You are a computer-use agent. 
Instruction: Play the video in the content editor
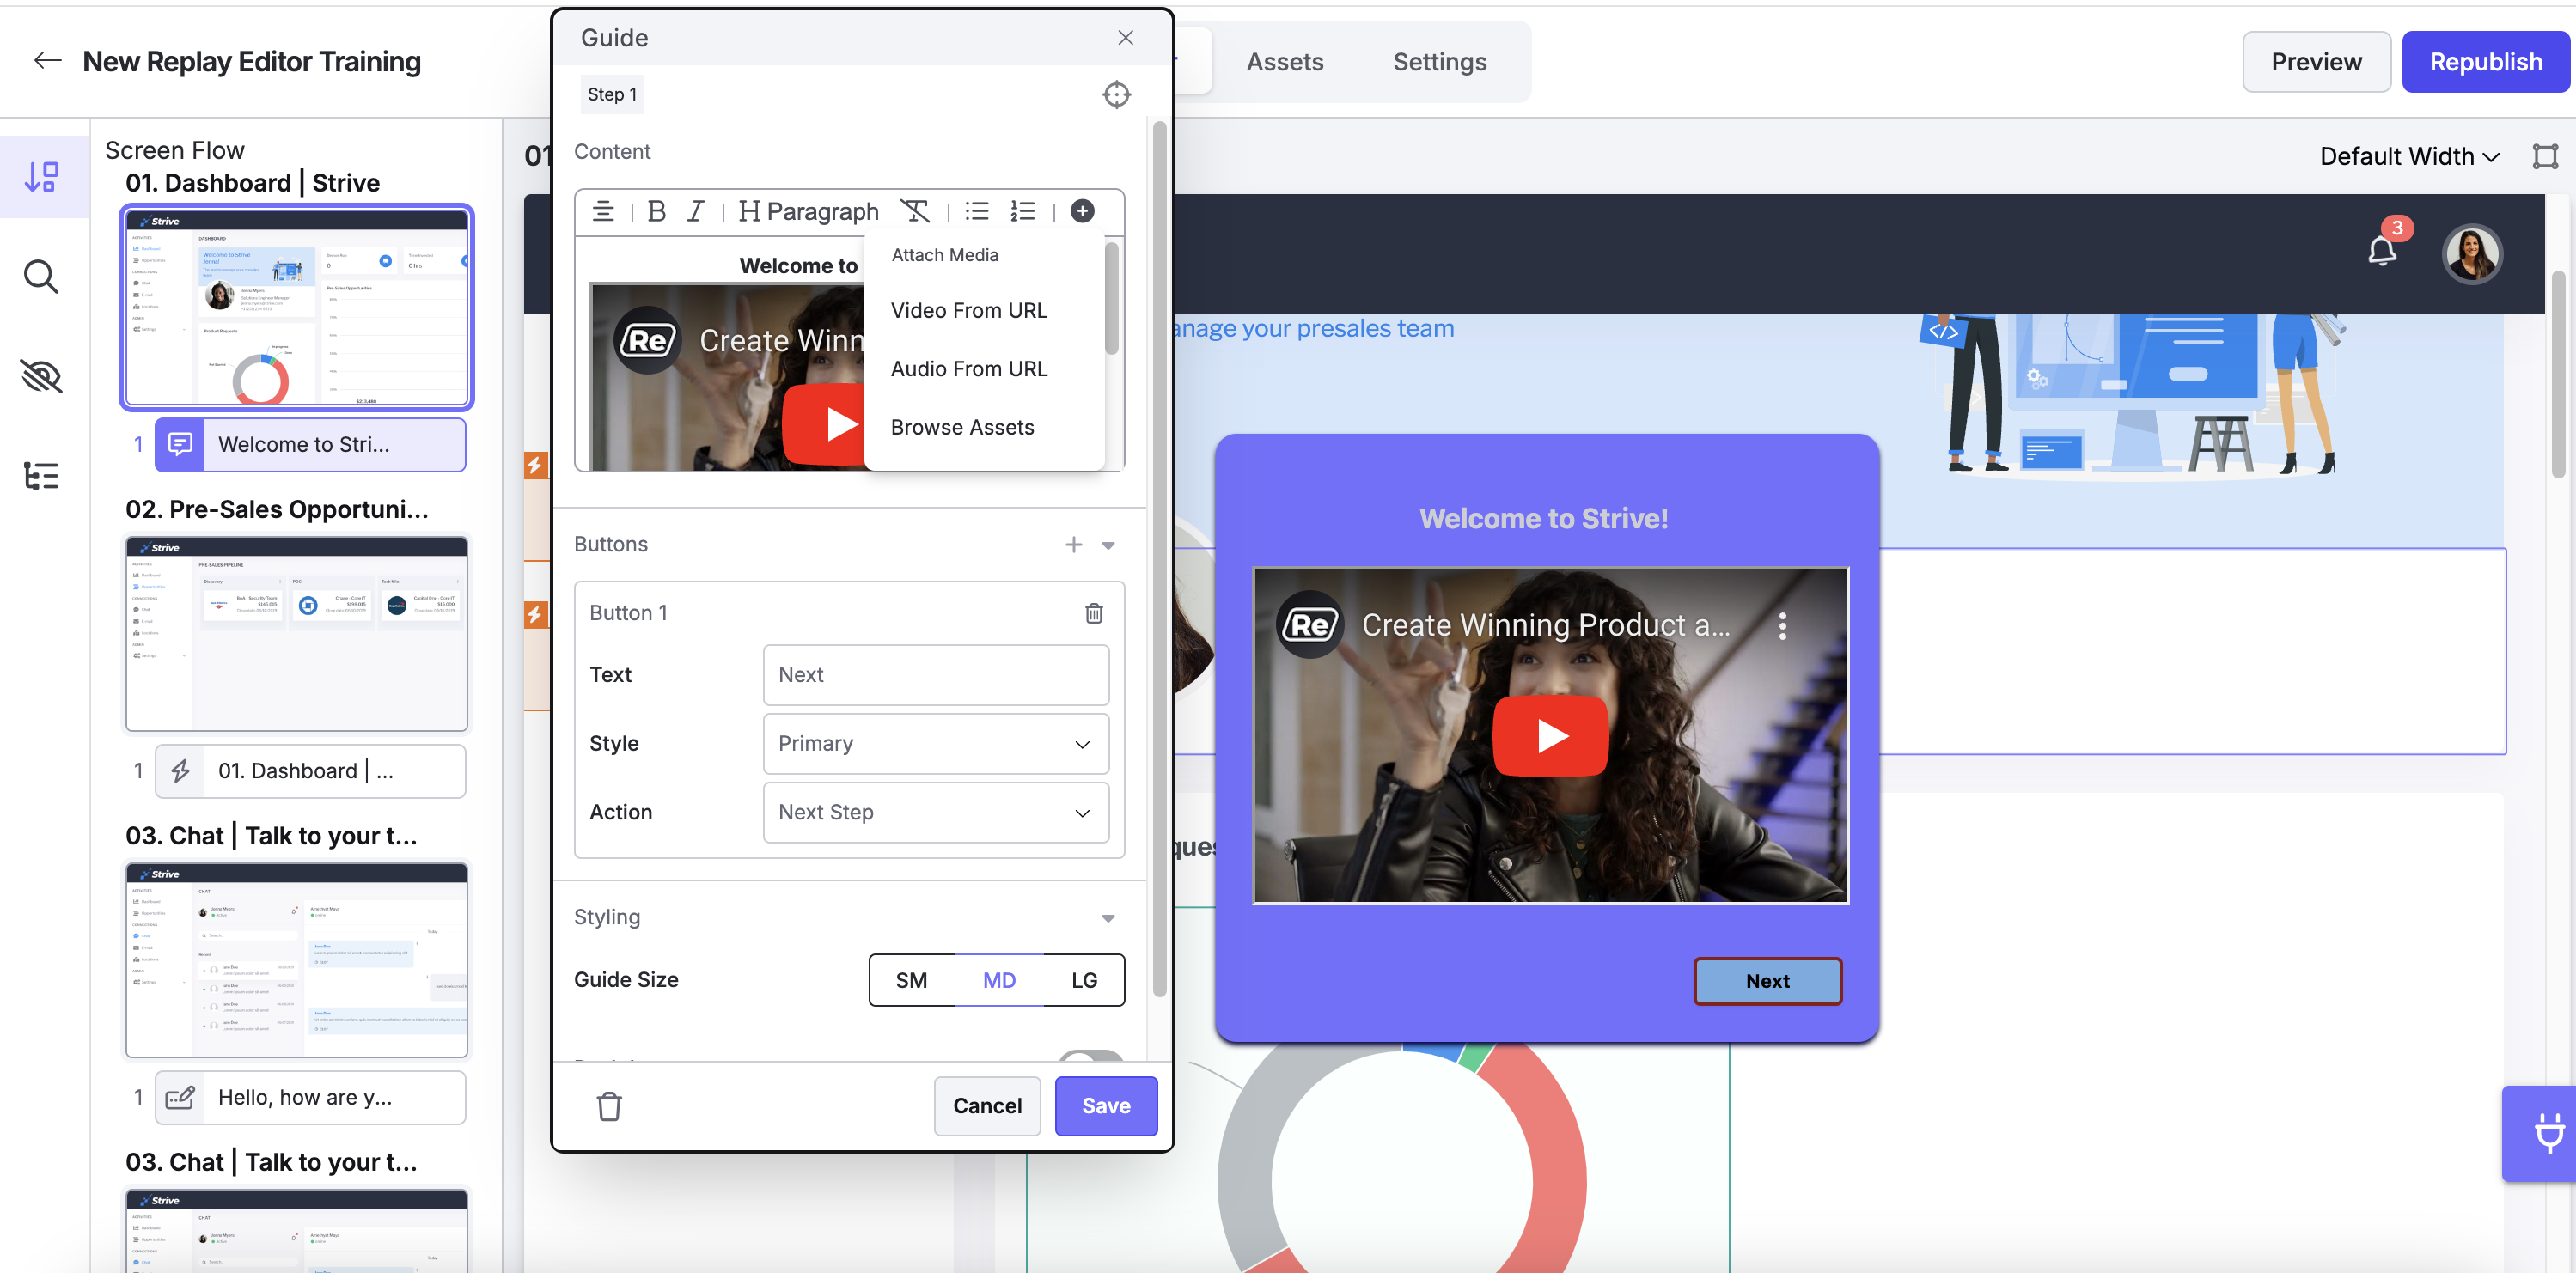[824, 424]
